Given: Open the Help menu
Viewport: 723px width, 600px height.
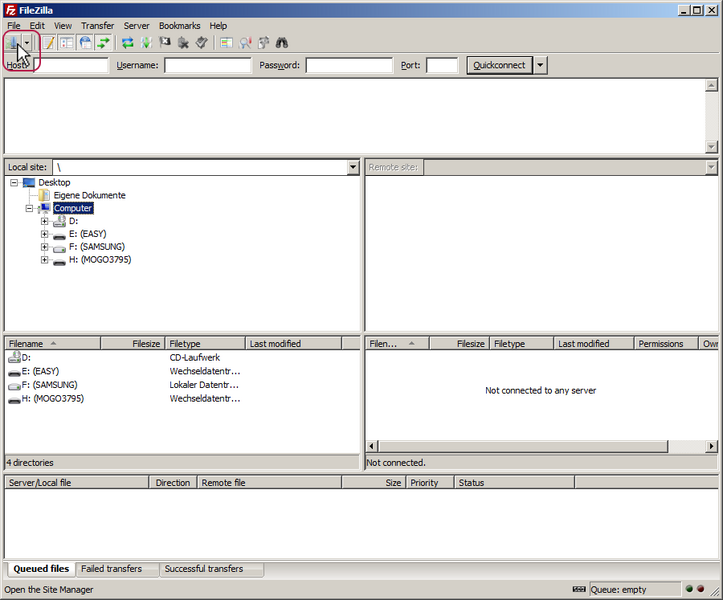Looking at the screenshot, I should [x=218, y=26].
